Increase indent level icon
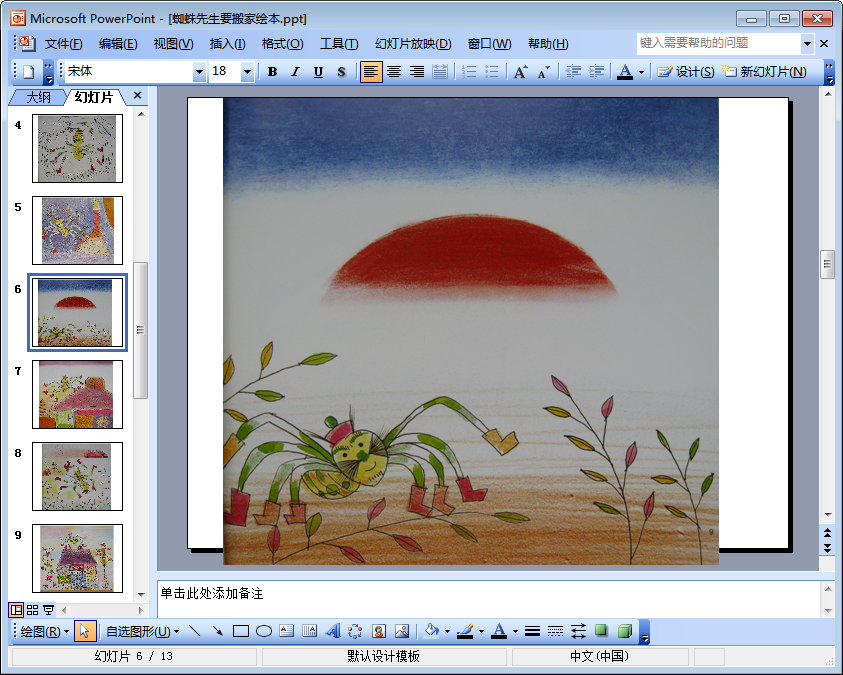The height and width of the screenshot is (675, 843). click(x=596, y=71)
